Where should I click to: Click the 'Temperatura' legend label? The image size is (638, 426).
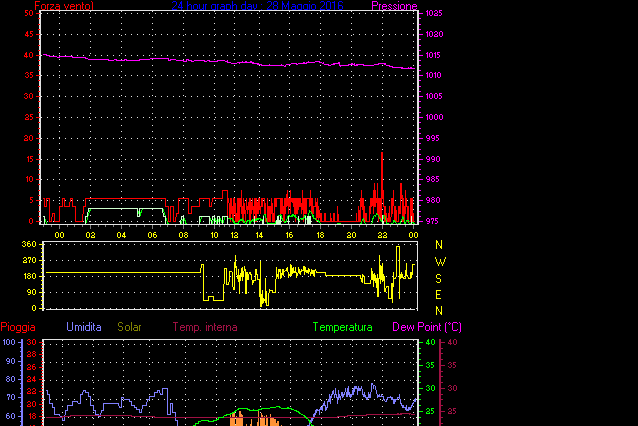click(342, 327)
